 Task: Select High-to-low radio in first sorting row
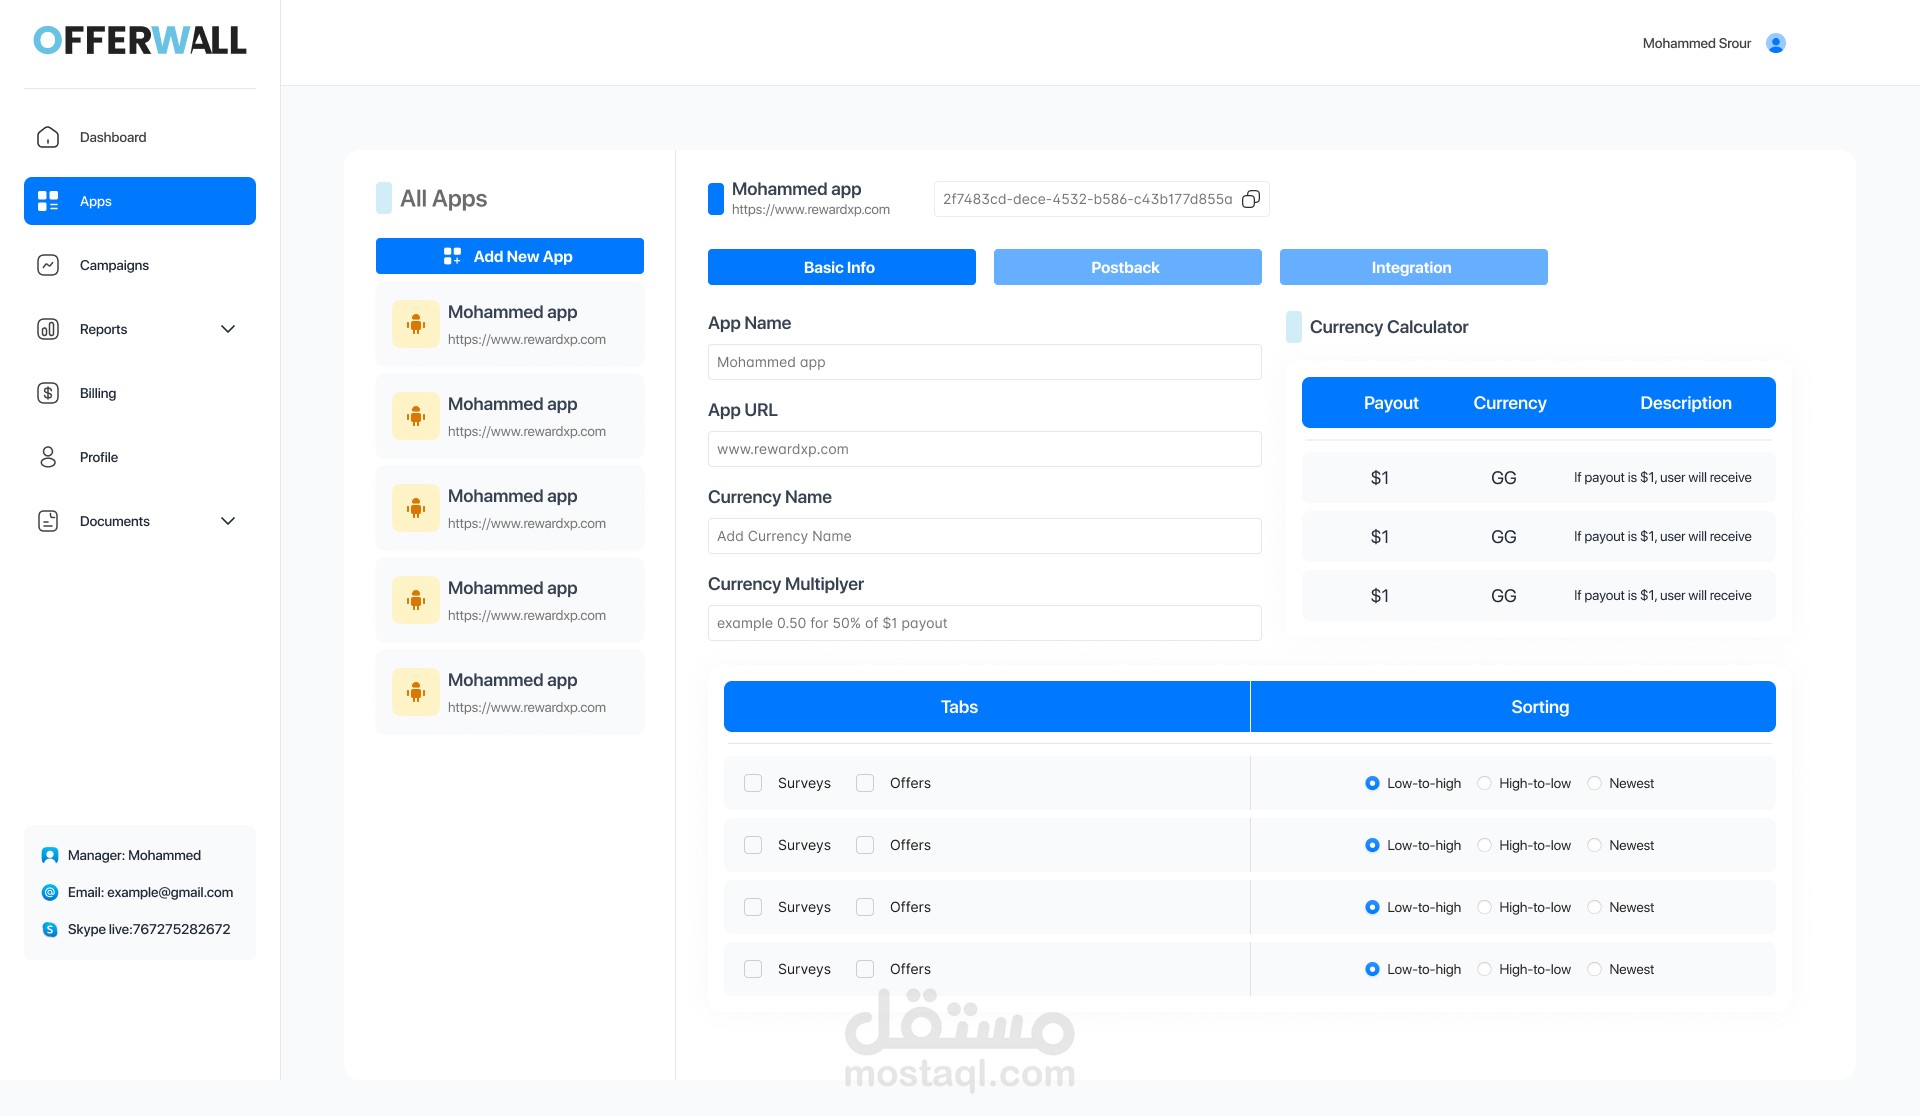point(1484,783)
